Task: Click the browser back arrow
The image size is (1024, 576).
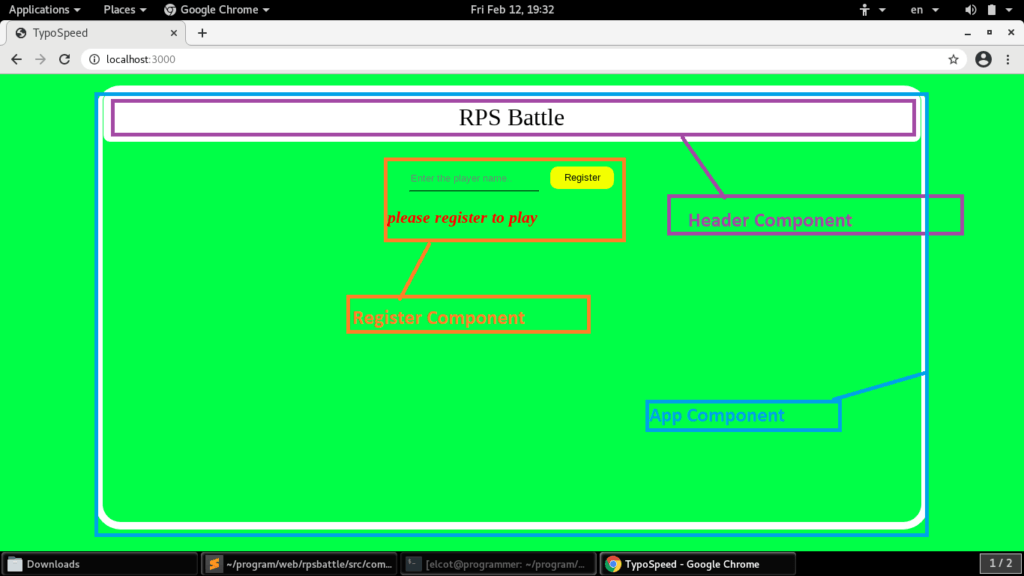Action: (x=16, y=60)
